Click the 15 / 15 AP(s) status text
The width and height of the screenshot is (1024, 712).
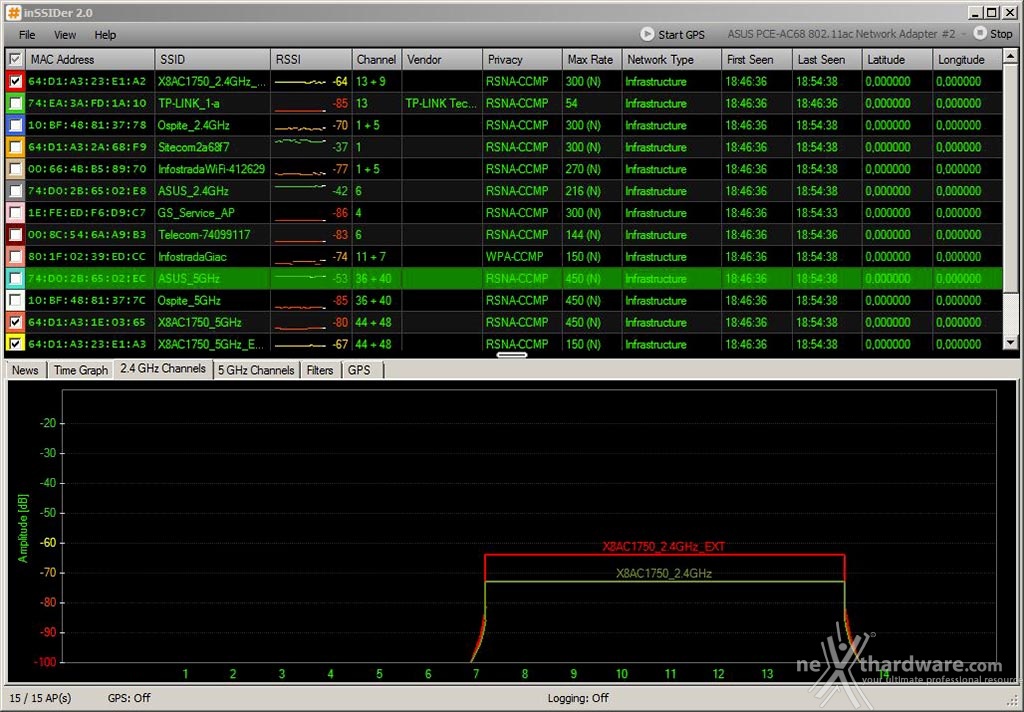tap(40, 698)
